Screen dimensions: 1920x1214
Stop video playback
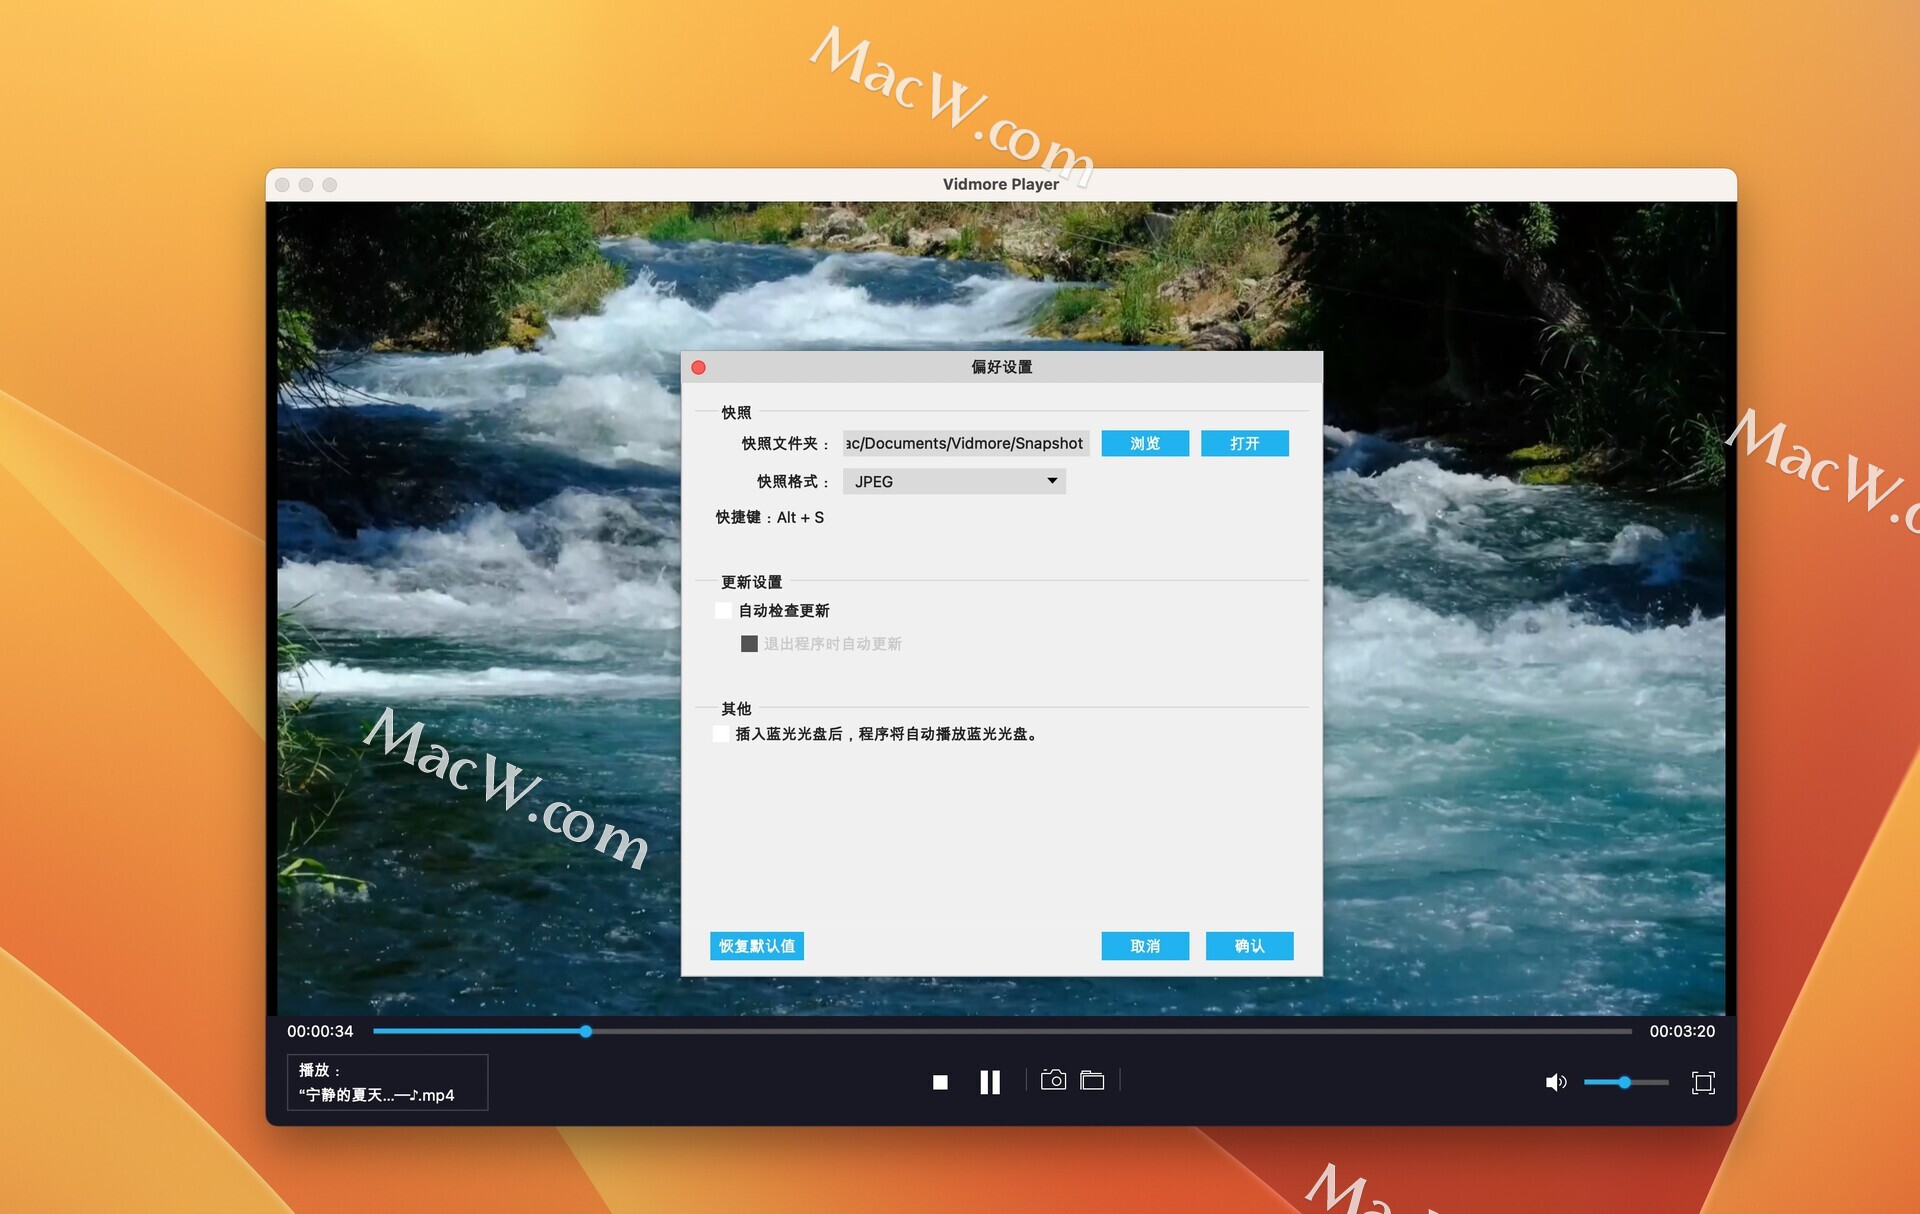(940, 1082)
